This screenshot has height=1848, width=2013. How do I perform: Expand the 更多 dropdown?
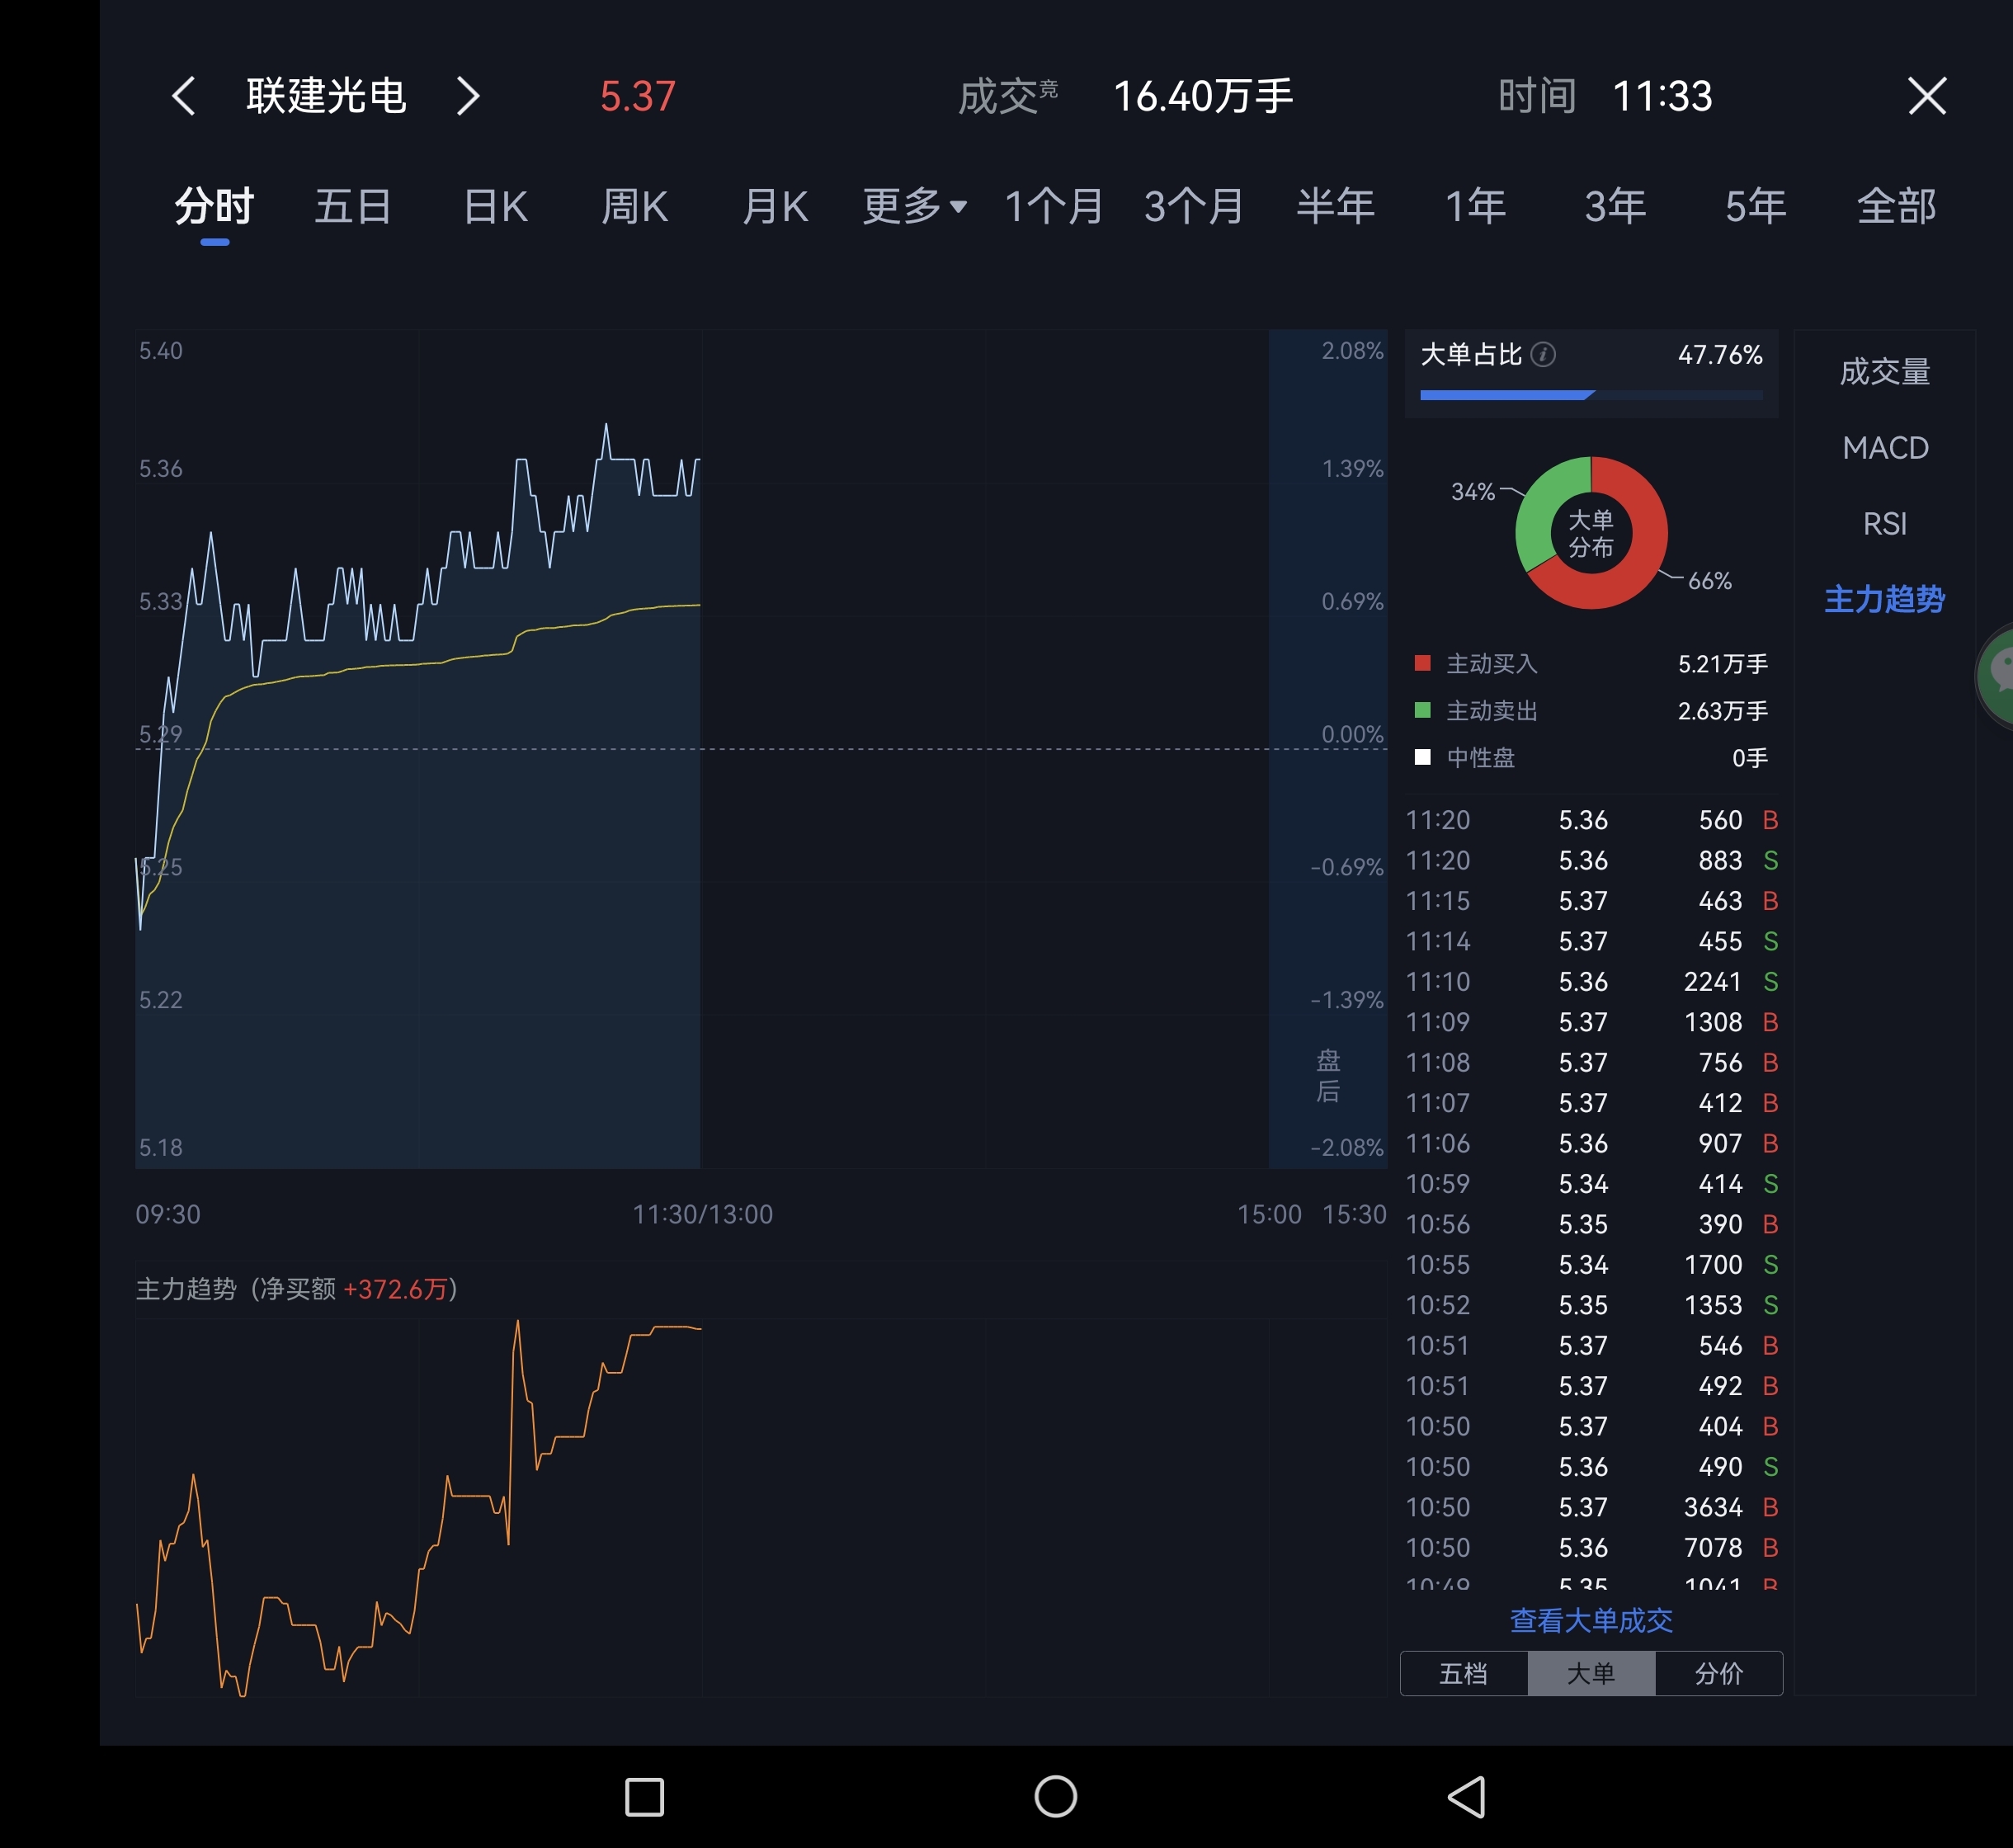[914, 207]
